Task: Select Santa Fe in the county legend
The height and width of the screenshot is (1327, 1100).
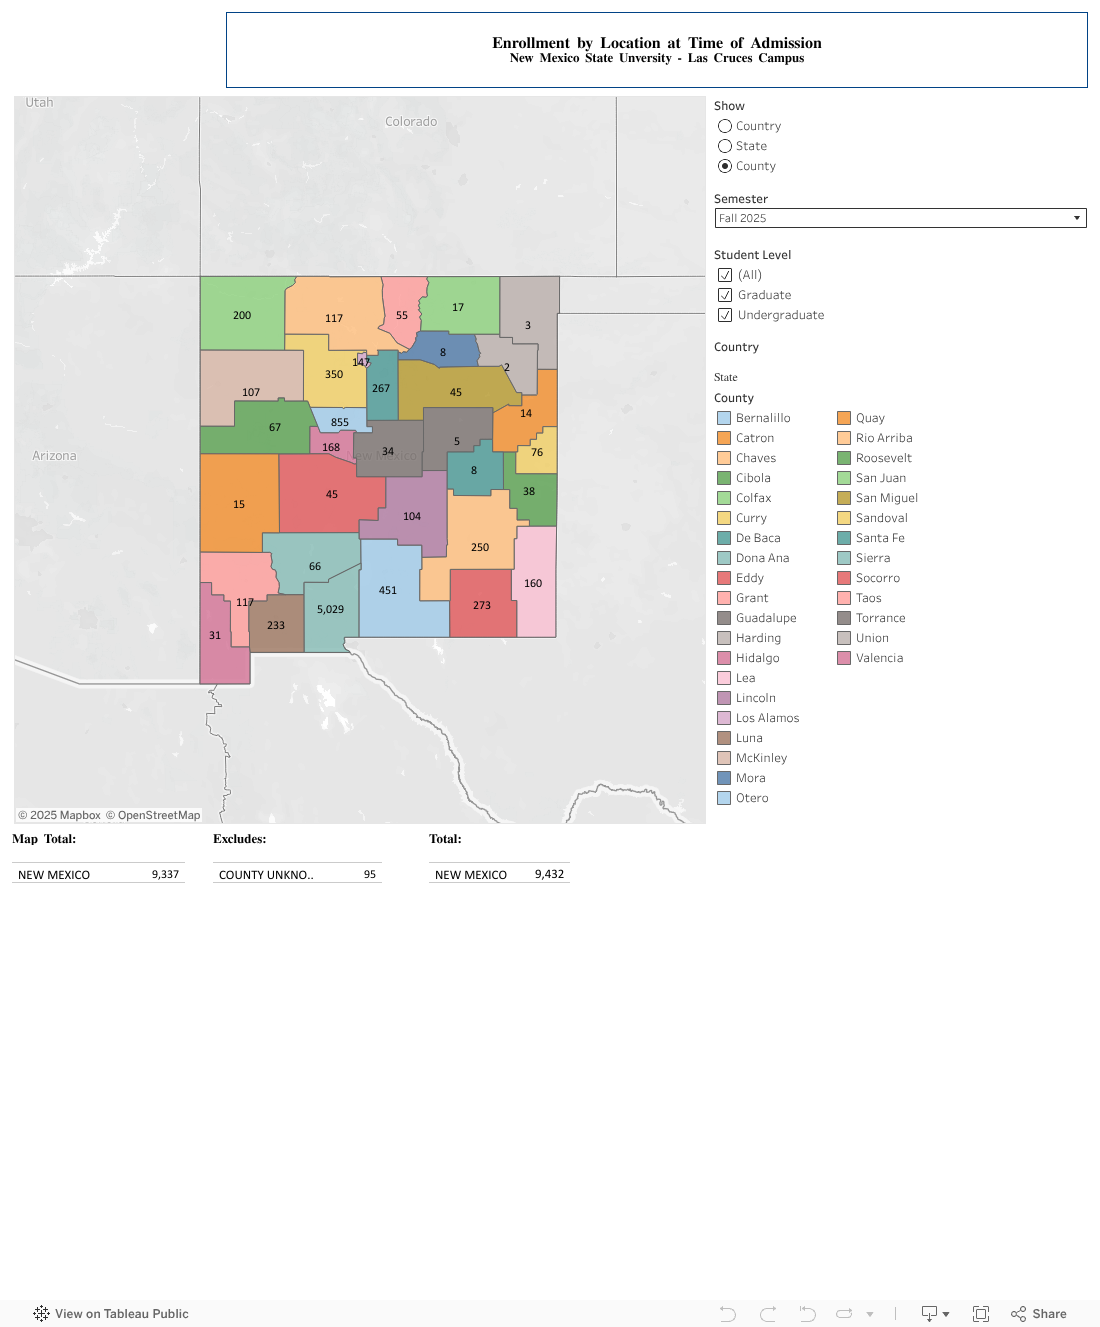Action: click(880, 538)
